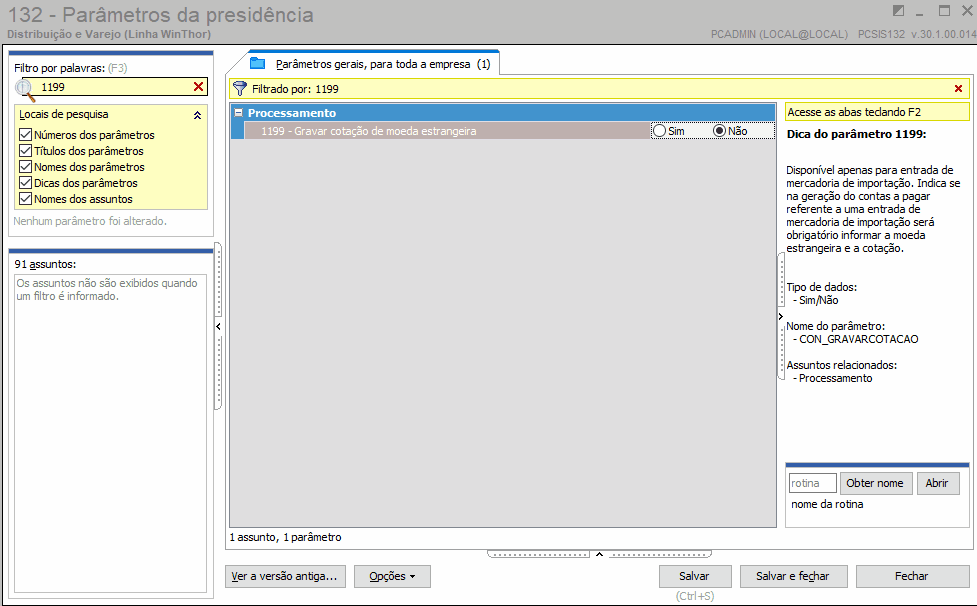Screen dimensions: 977x606
Task: Maximize the window
Action: [944, 11]
